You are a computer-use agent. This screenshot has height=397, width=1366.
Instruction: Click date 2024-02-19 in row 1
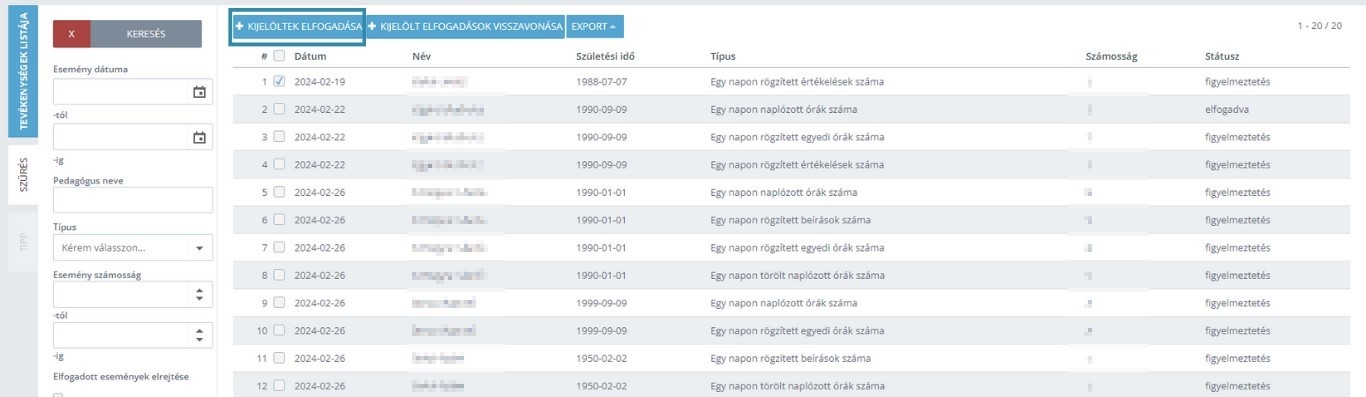tap(320, 81)
